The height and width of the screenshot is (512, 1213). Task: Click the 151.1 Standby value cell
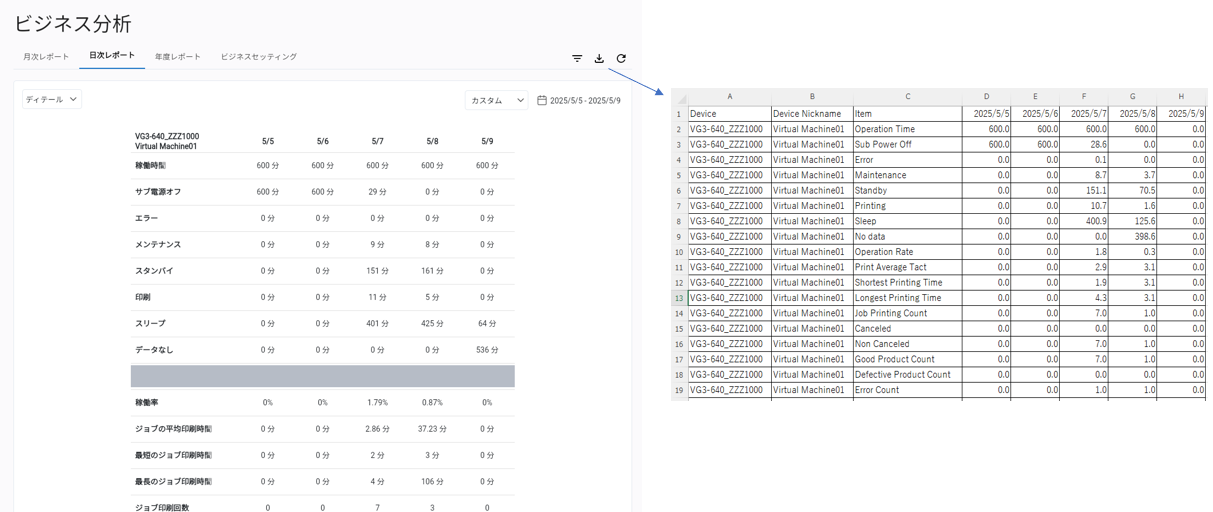(x=1084, y=190)
